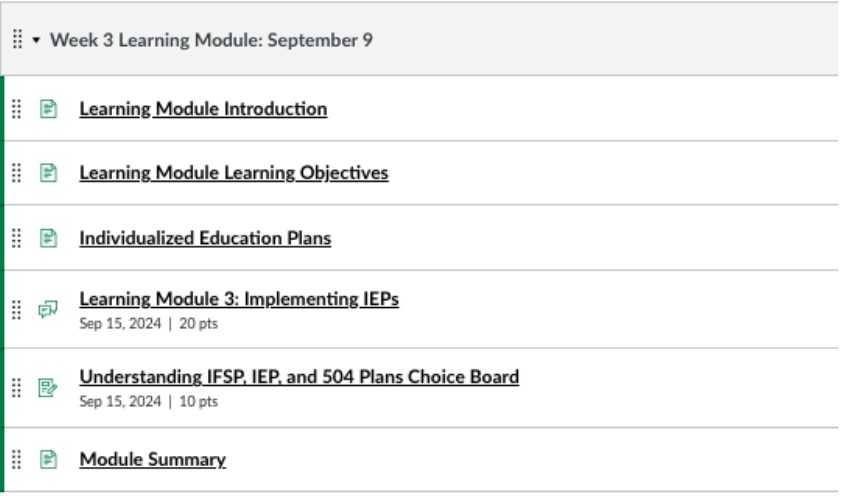This screenshot has width=841, height=496.
Task: Click drag handle for Learning Module Introduction
Action: [x=17, y=109]
